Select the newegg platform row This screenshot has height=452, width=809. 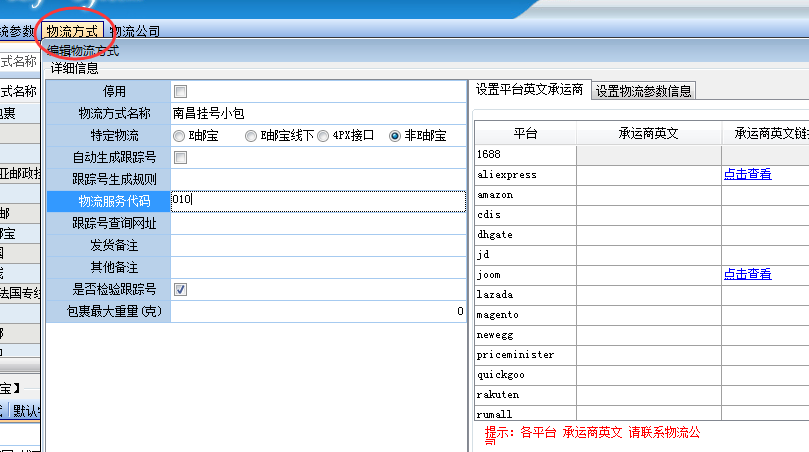pyautogui.click(x=525, y=335)
